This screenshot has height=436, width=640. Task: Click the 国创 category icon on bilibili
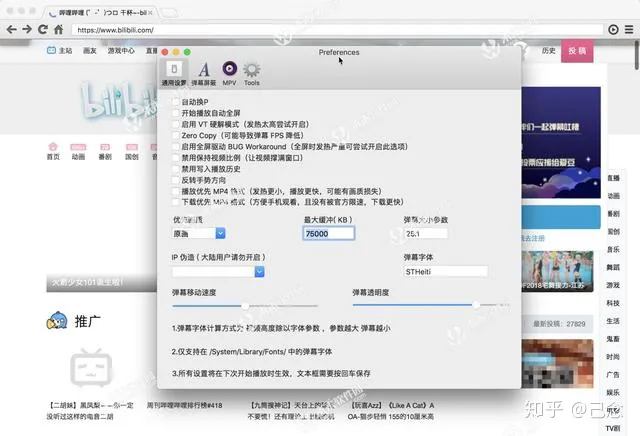(x=131, y=151)
